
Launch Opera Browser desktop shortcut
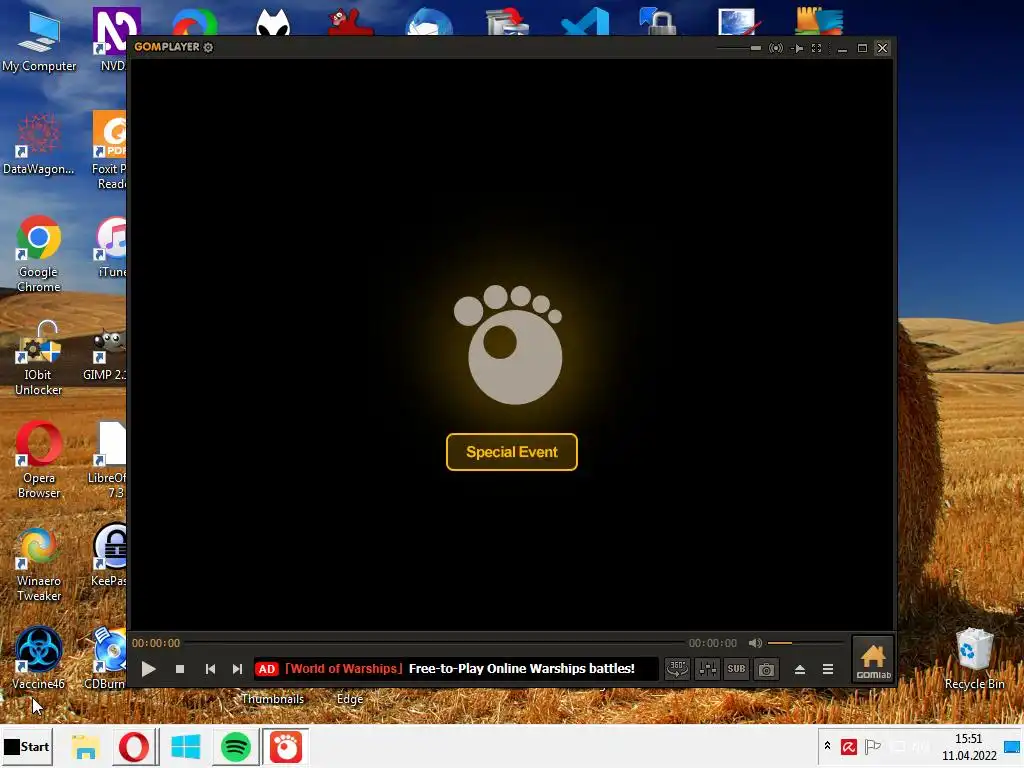pyautogui.click(x=39, y=460)
